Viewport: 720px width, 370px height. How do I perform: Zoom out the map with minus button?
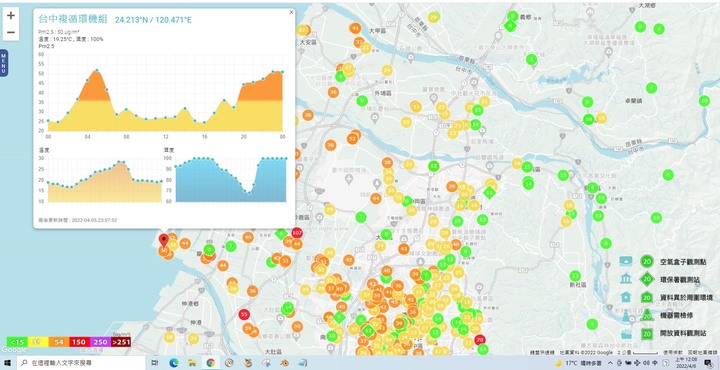click(x=11, y=32)
